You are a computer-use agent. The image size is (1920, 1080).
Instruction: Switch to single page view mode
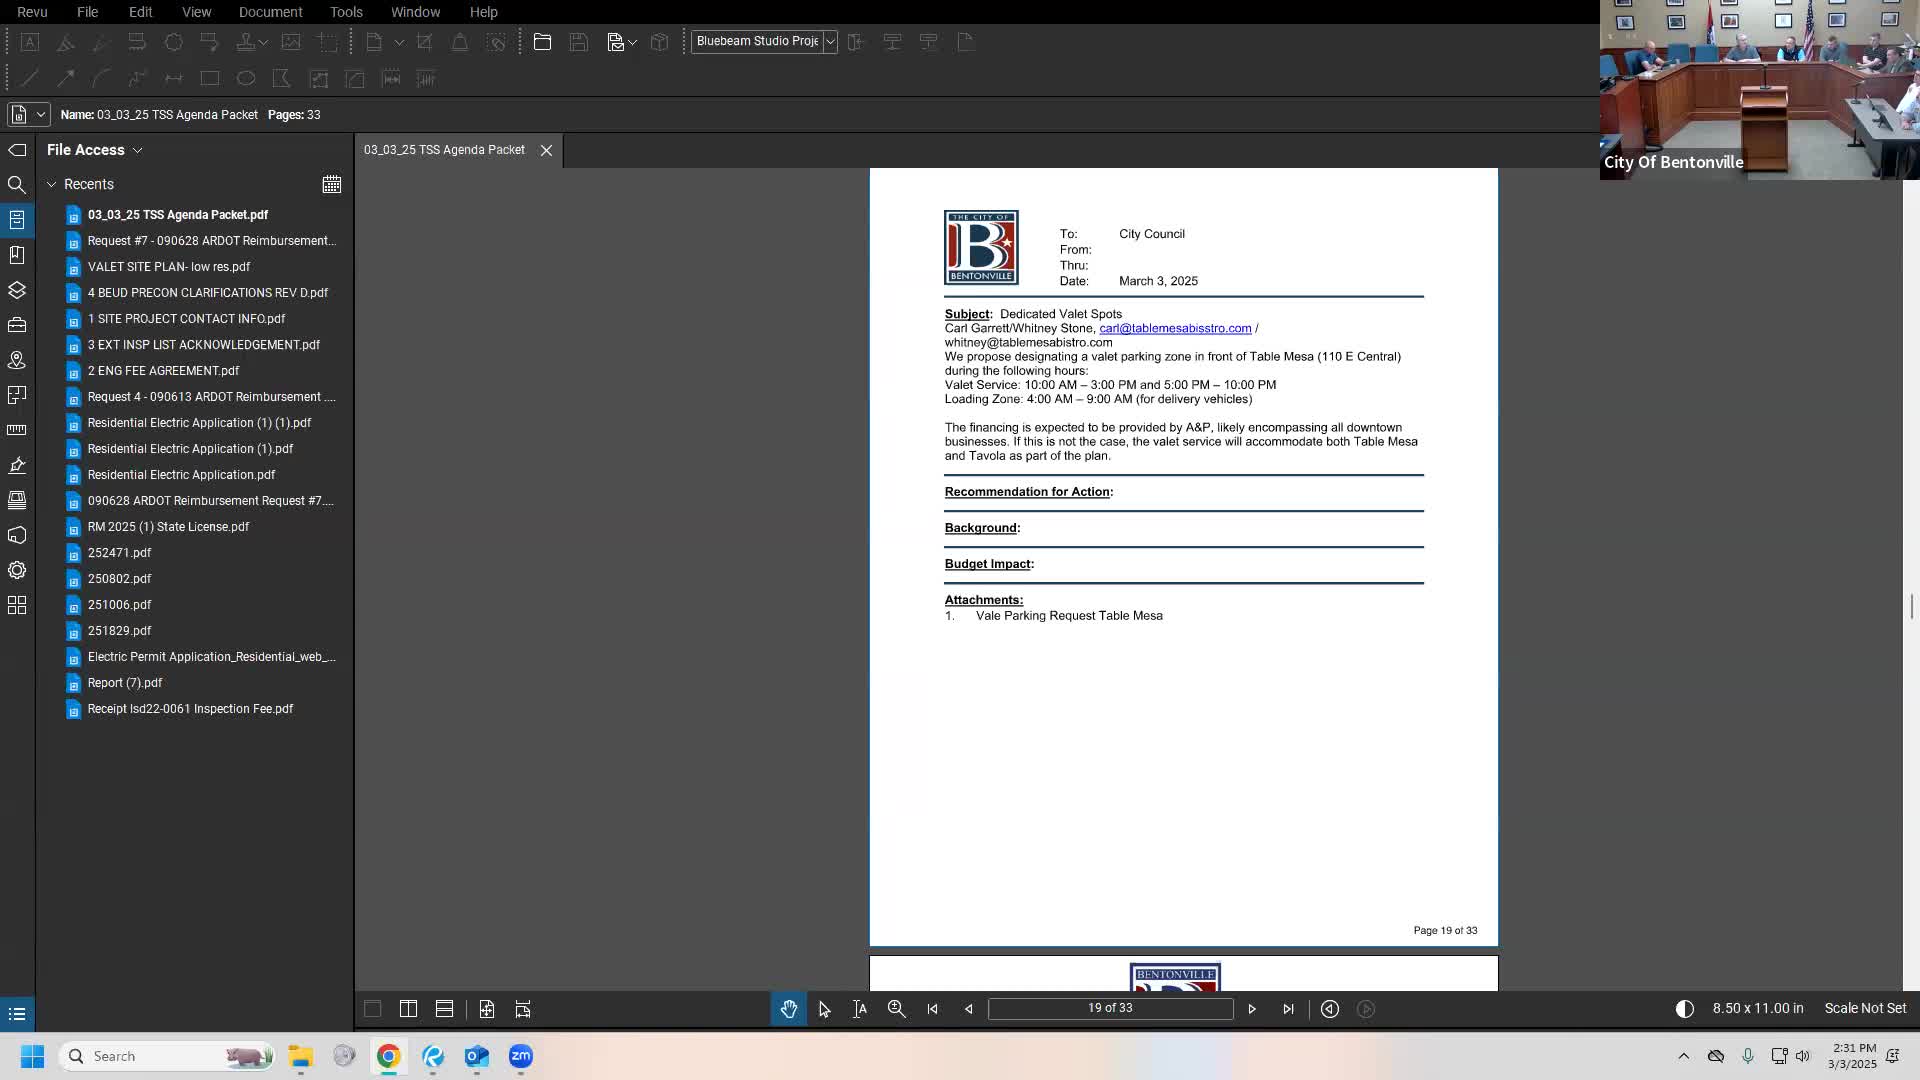tap(373, 1009)
